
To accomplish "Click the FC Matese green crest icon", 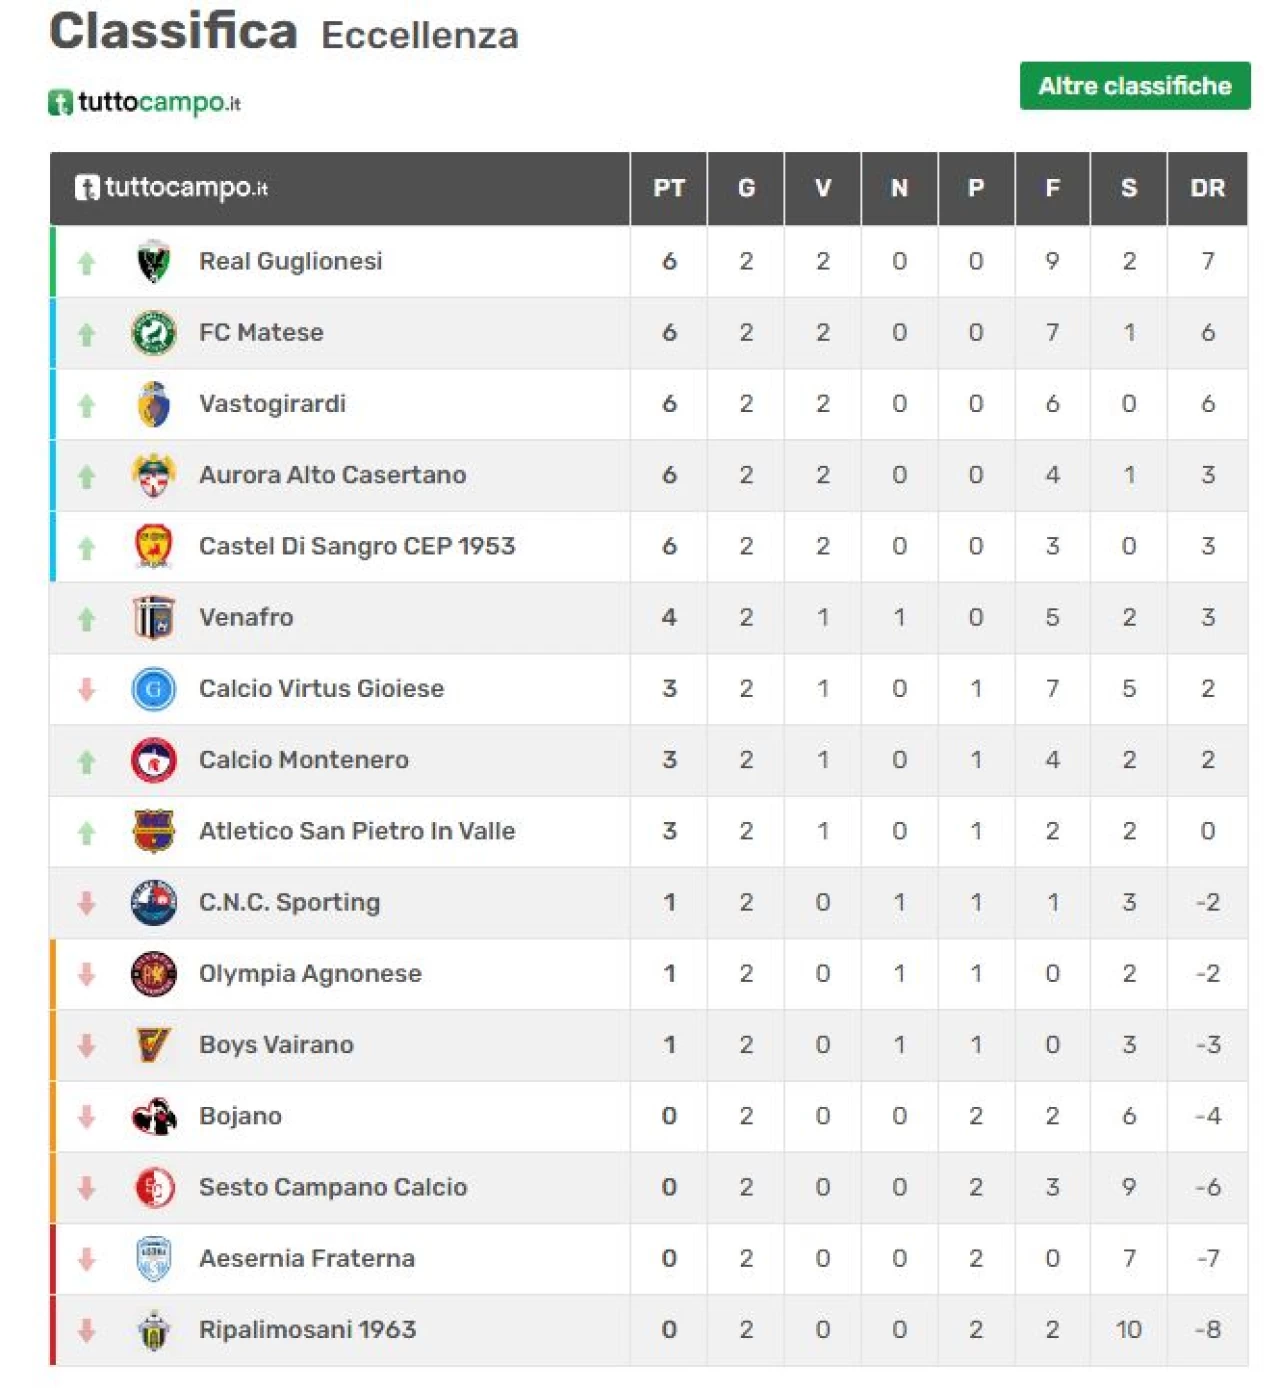I will (153, 333).
